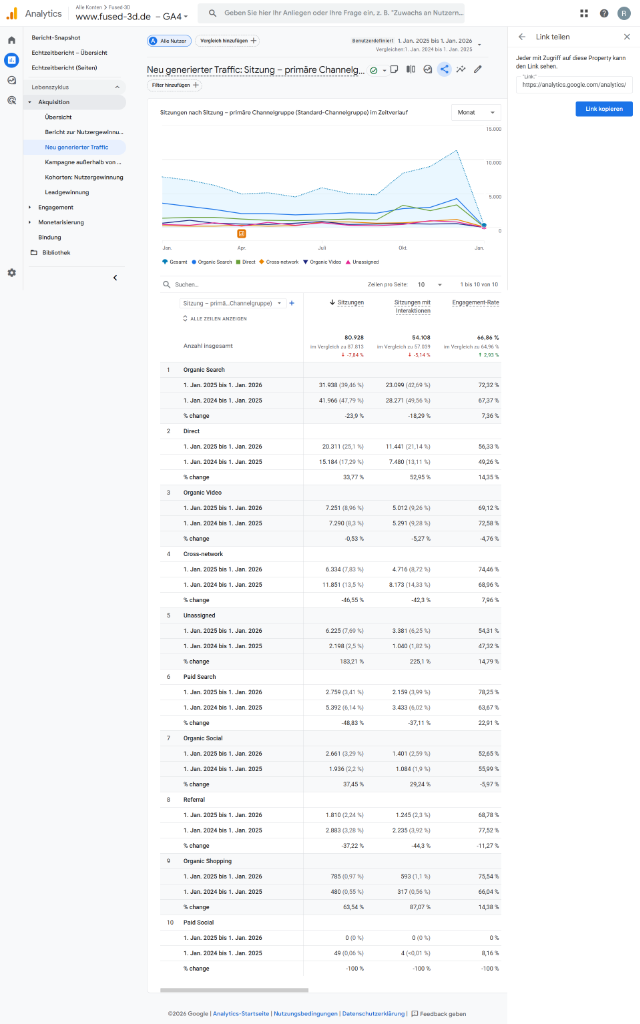The width and height of the screenshot is (640, 1024).
Task: Expand the Engagement section in sidebar
Action: pos(56,208)
